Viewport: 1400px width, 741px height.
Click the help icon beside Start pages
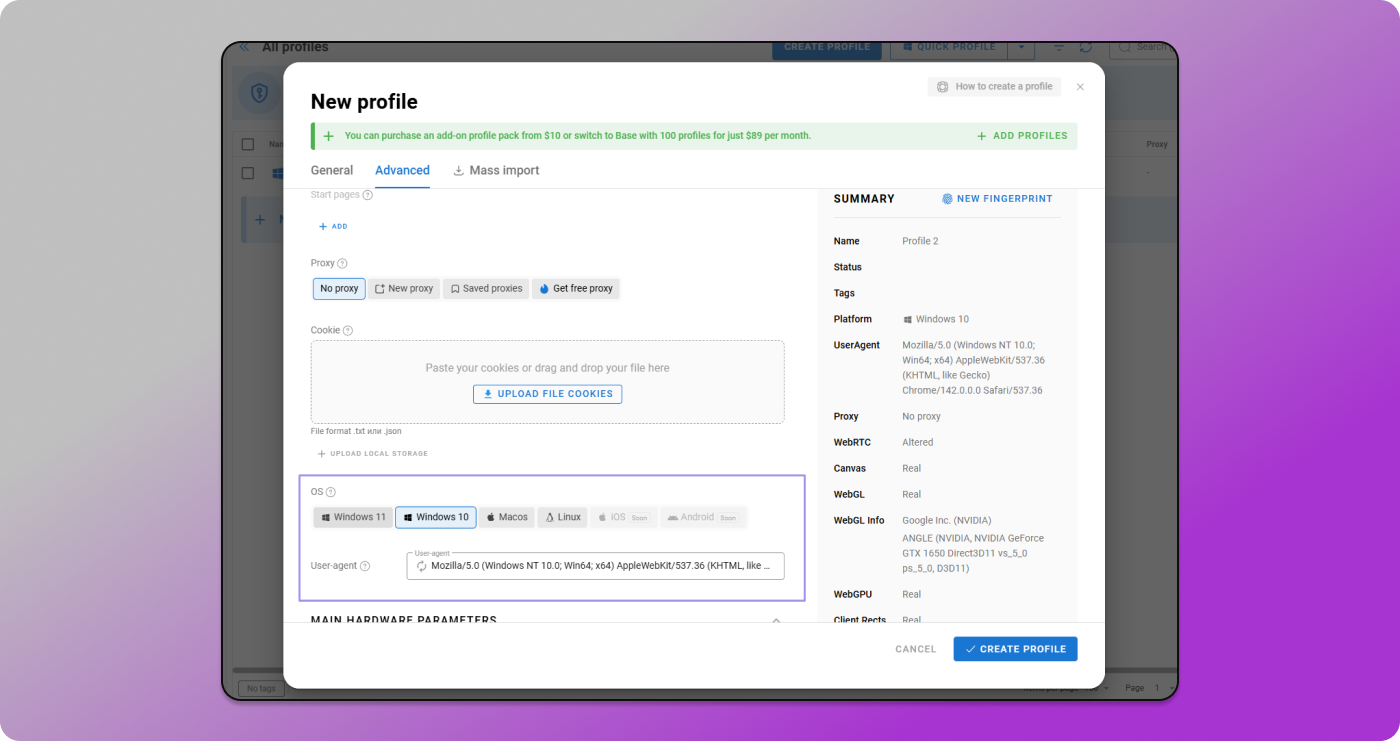[x=367, y=195]
